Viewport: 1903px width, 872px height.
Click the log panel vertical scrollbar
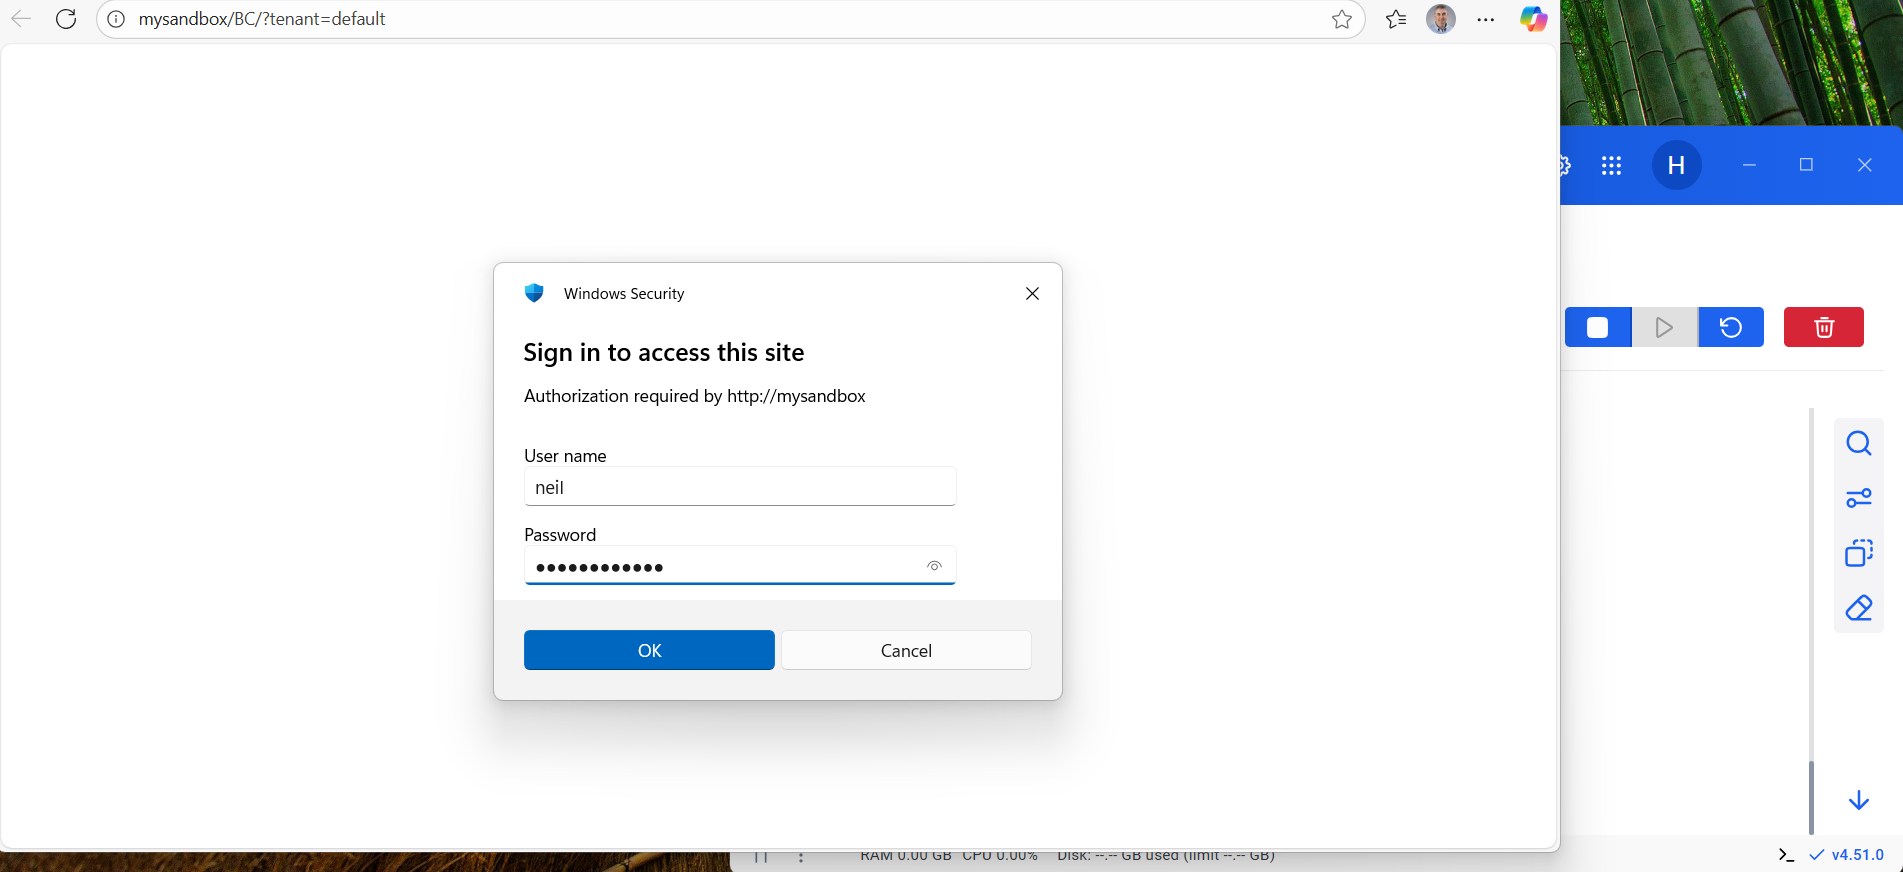[1811, 797]
